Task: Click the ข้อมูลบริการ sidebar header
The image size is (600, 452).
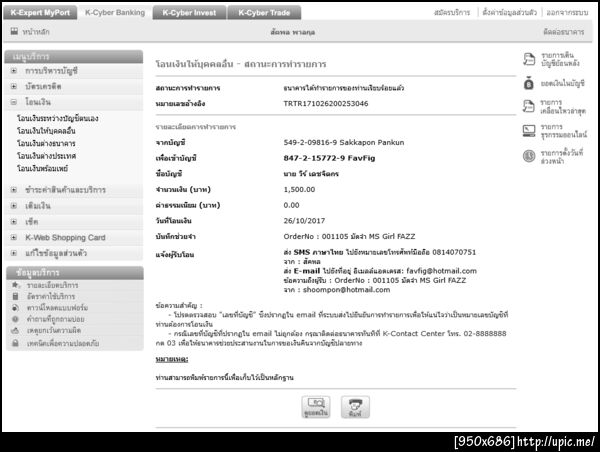Action: [75, 273]
